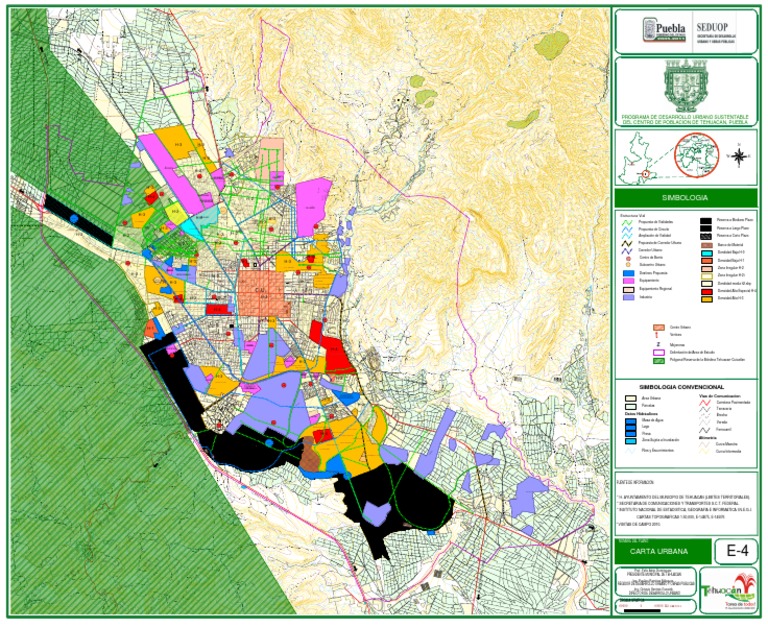This screenshot has height=628, width=768.
Task: Click the dark zigzag Ferrocarril symbol
Action: pyautogui.click(x=705, y=430)
